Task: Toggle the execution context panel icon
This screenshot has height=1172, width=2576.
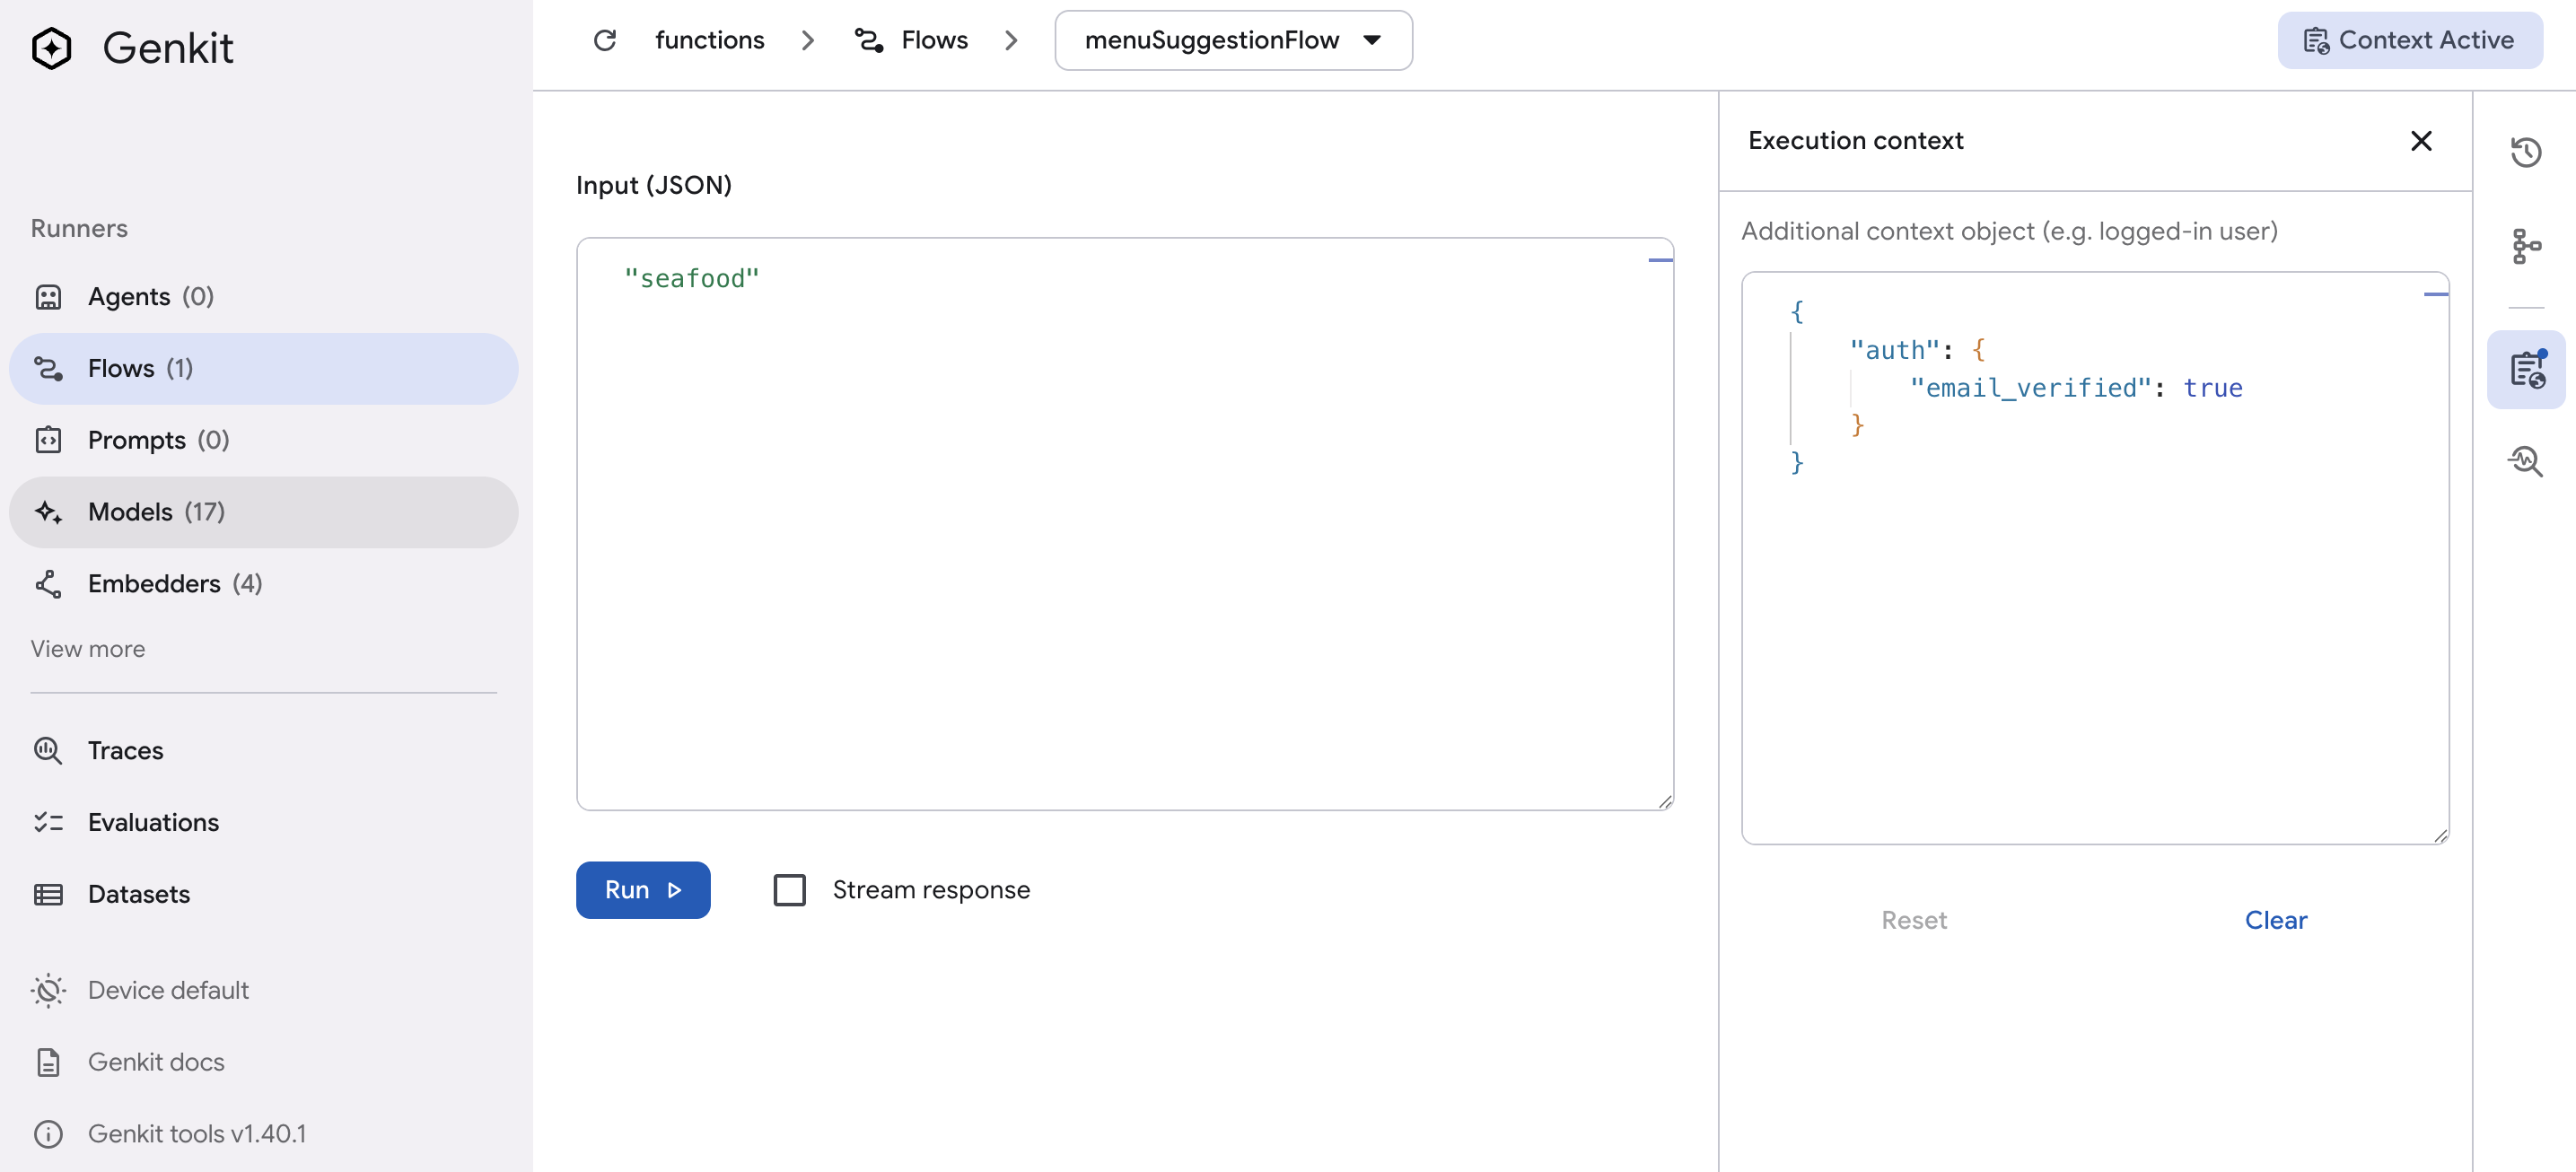Action: pos(2526,369)
